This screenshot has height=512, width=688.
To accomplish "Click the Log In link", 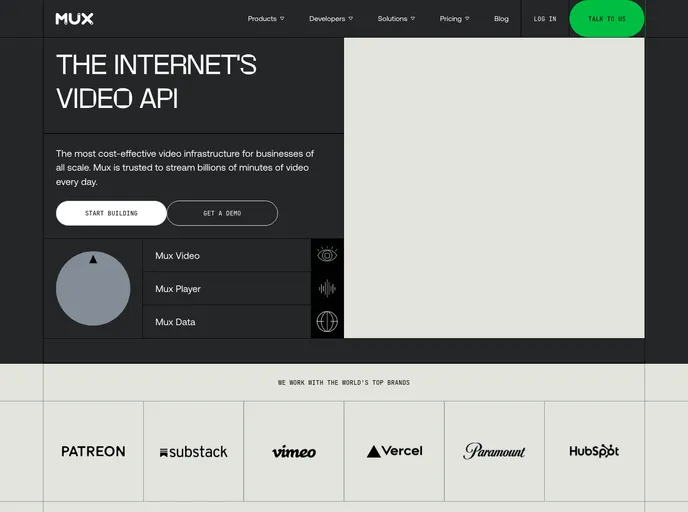I will click(545, 19).
